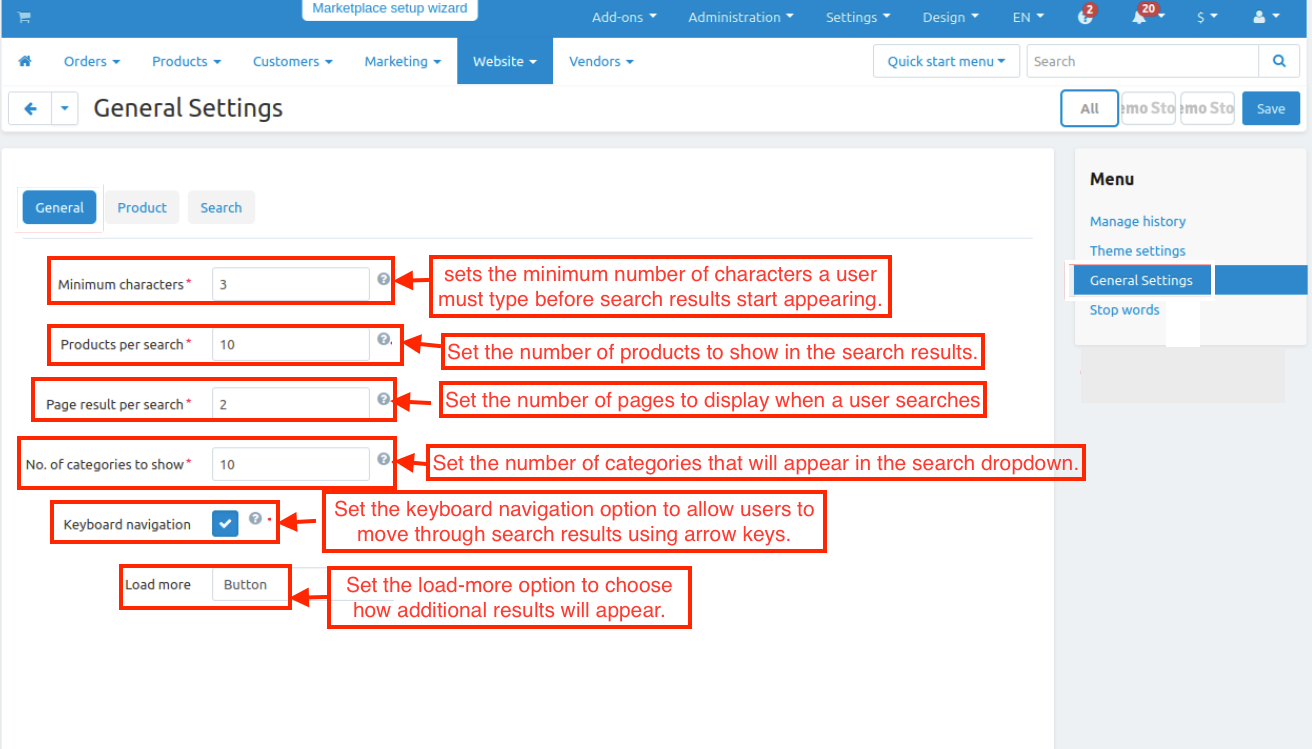Switch to the Search tab

click(x=221, y=208)
